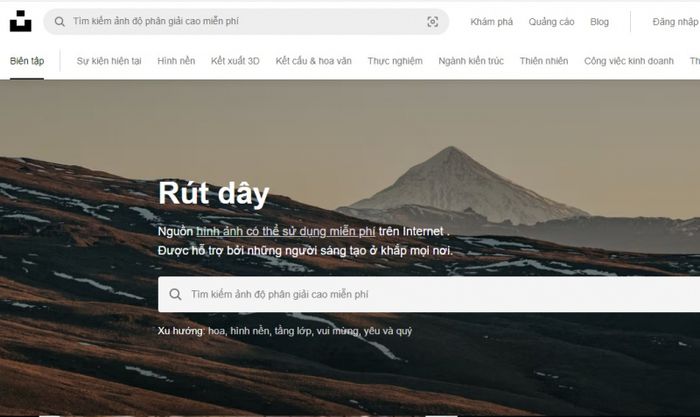
Task: Switch to the Hình nền tab
Action: (176, 61)
